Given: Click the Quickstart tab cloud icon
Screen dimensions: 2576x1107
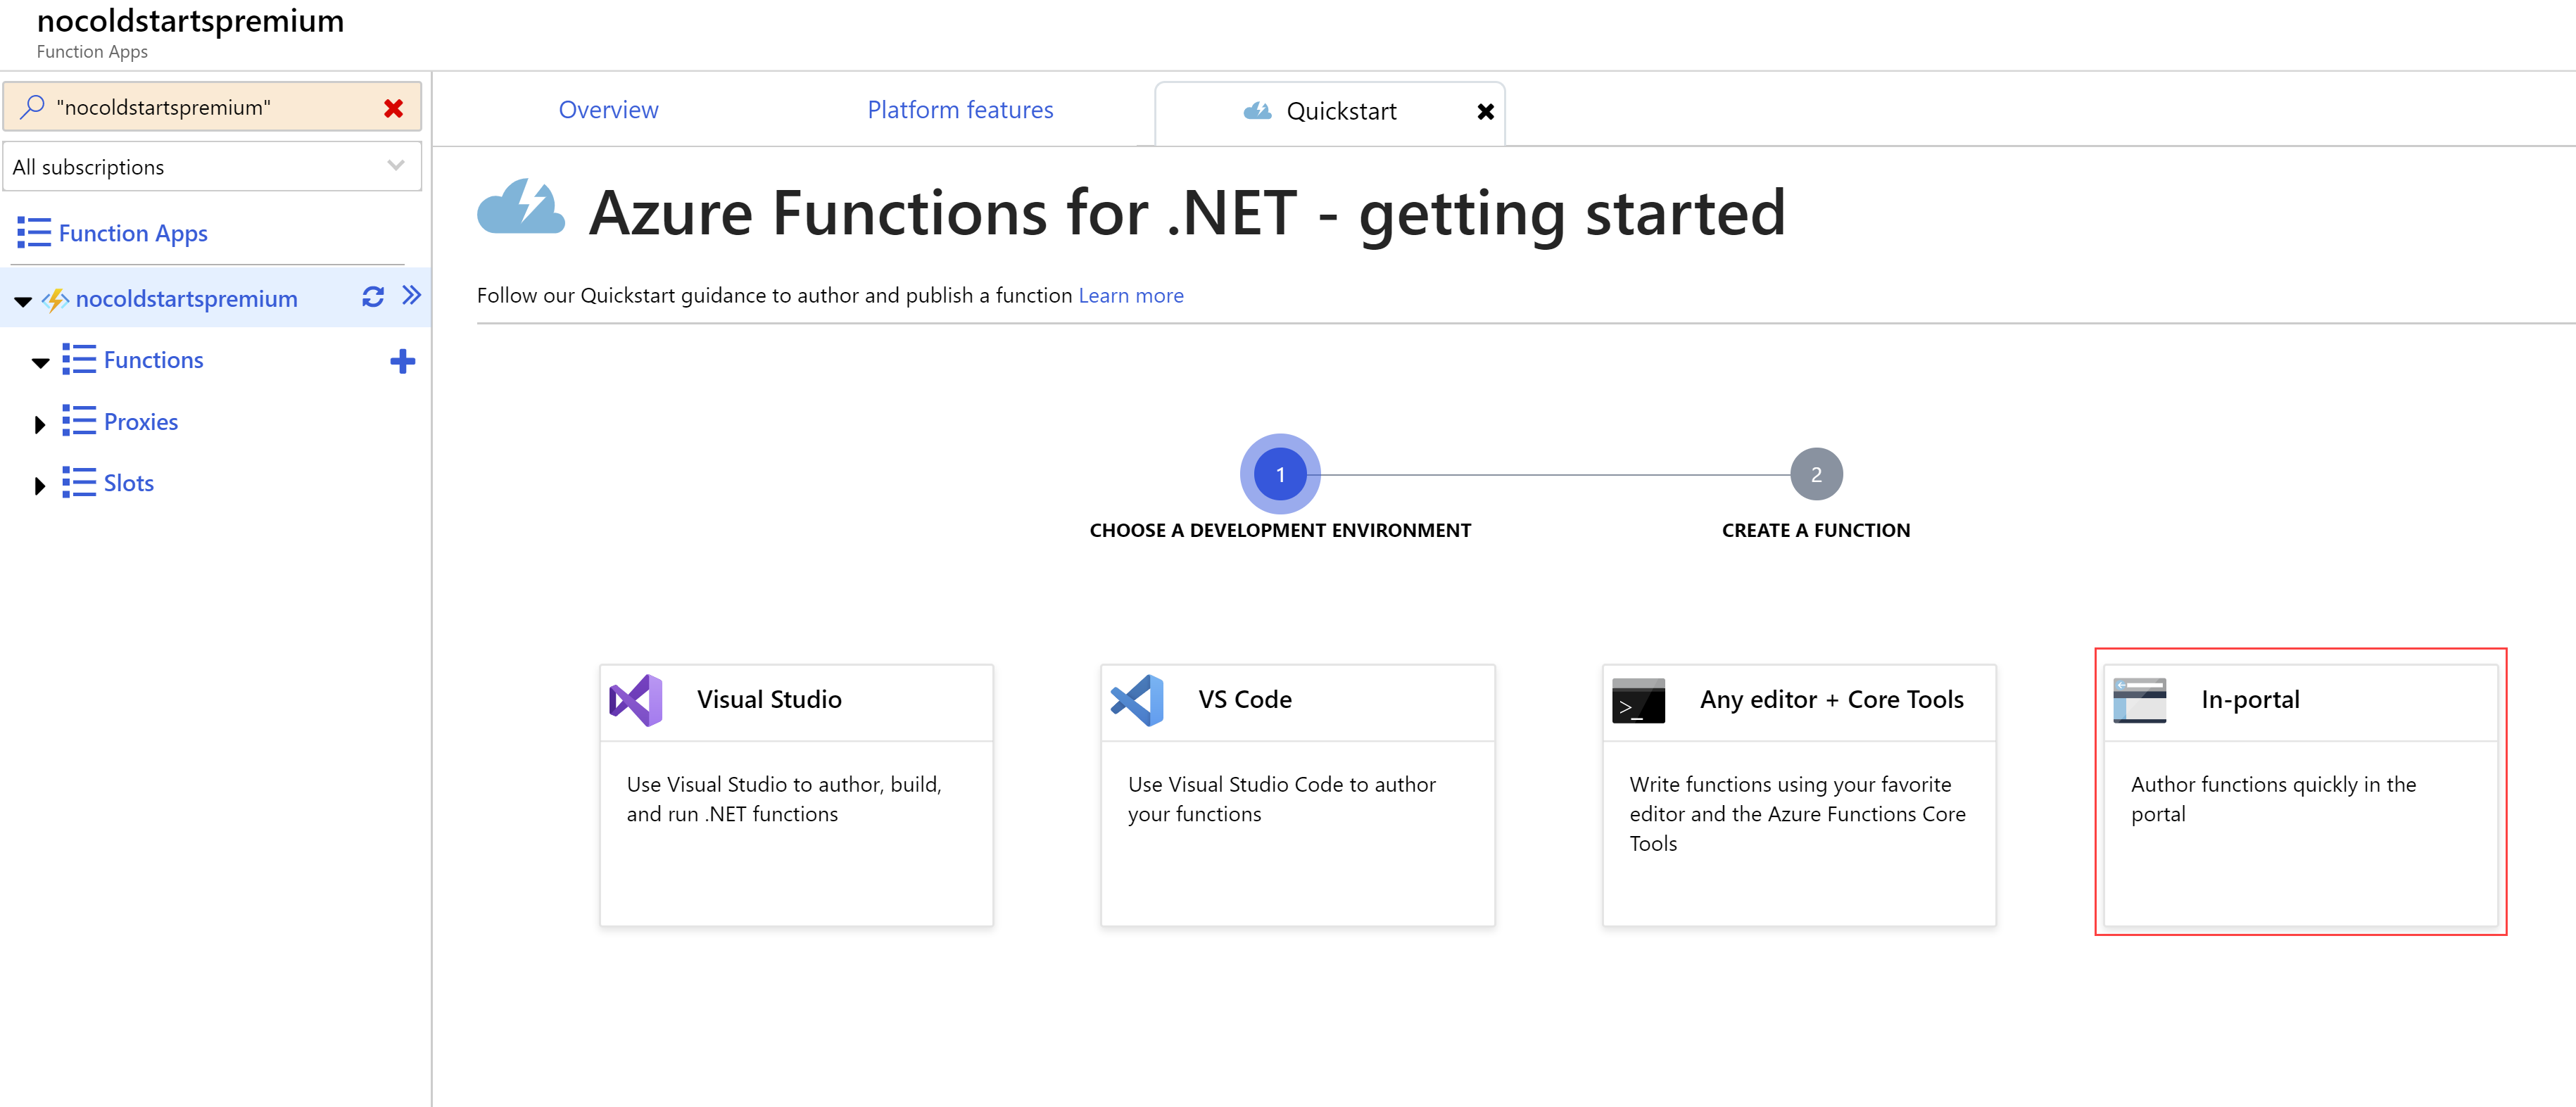Looking at the screenshot, I should pos(1257,111).
